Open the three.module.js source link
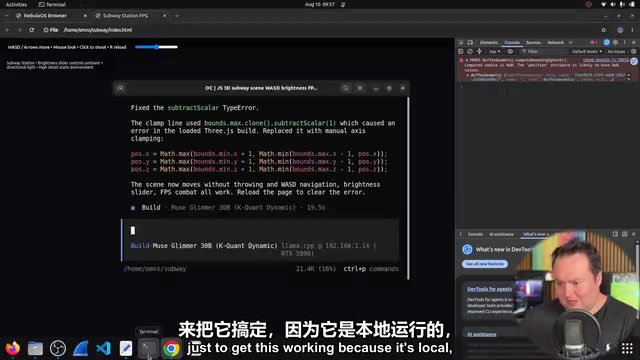Screen dimensions: 640x360 [x=606, y=60]
